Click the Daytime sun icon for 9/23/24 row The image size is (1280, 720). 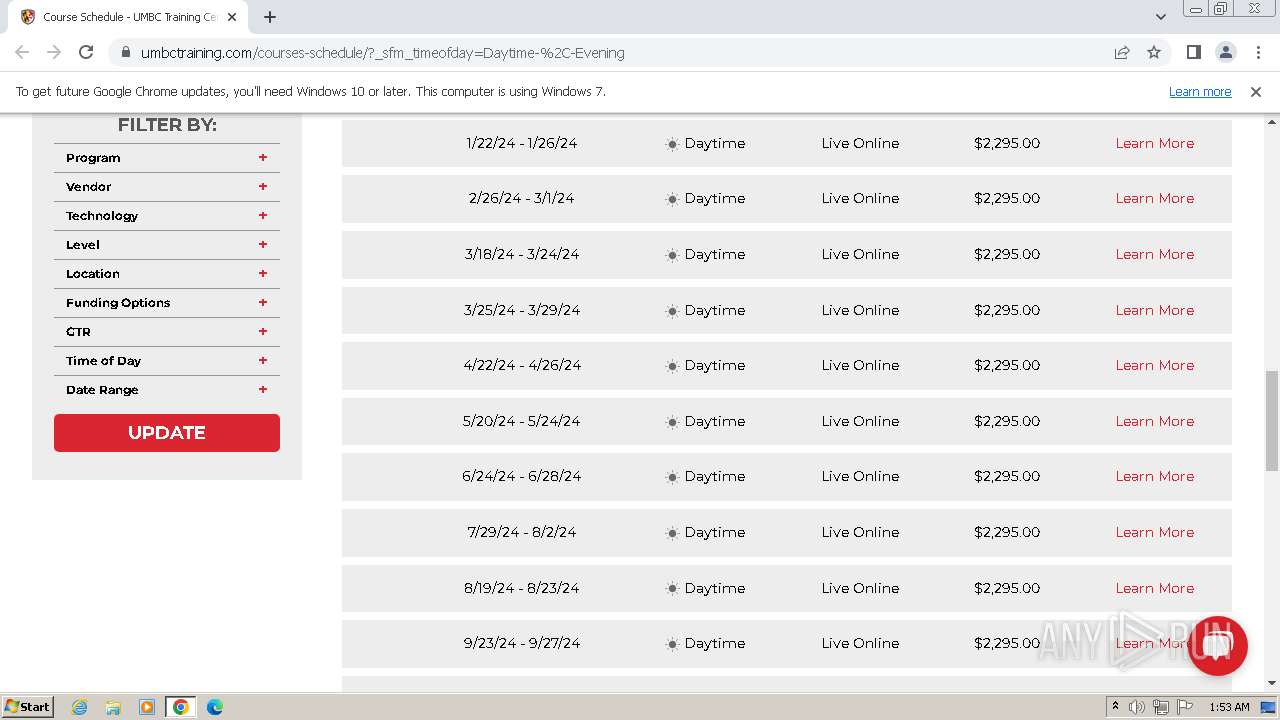672,644
